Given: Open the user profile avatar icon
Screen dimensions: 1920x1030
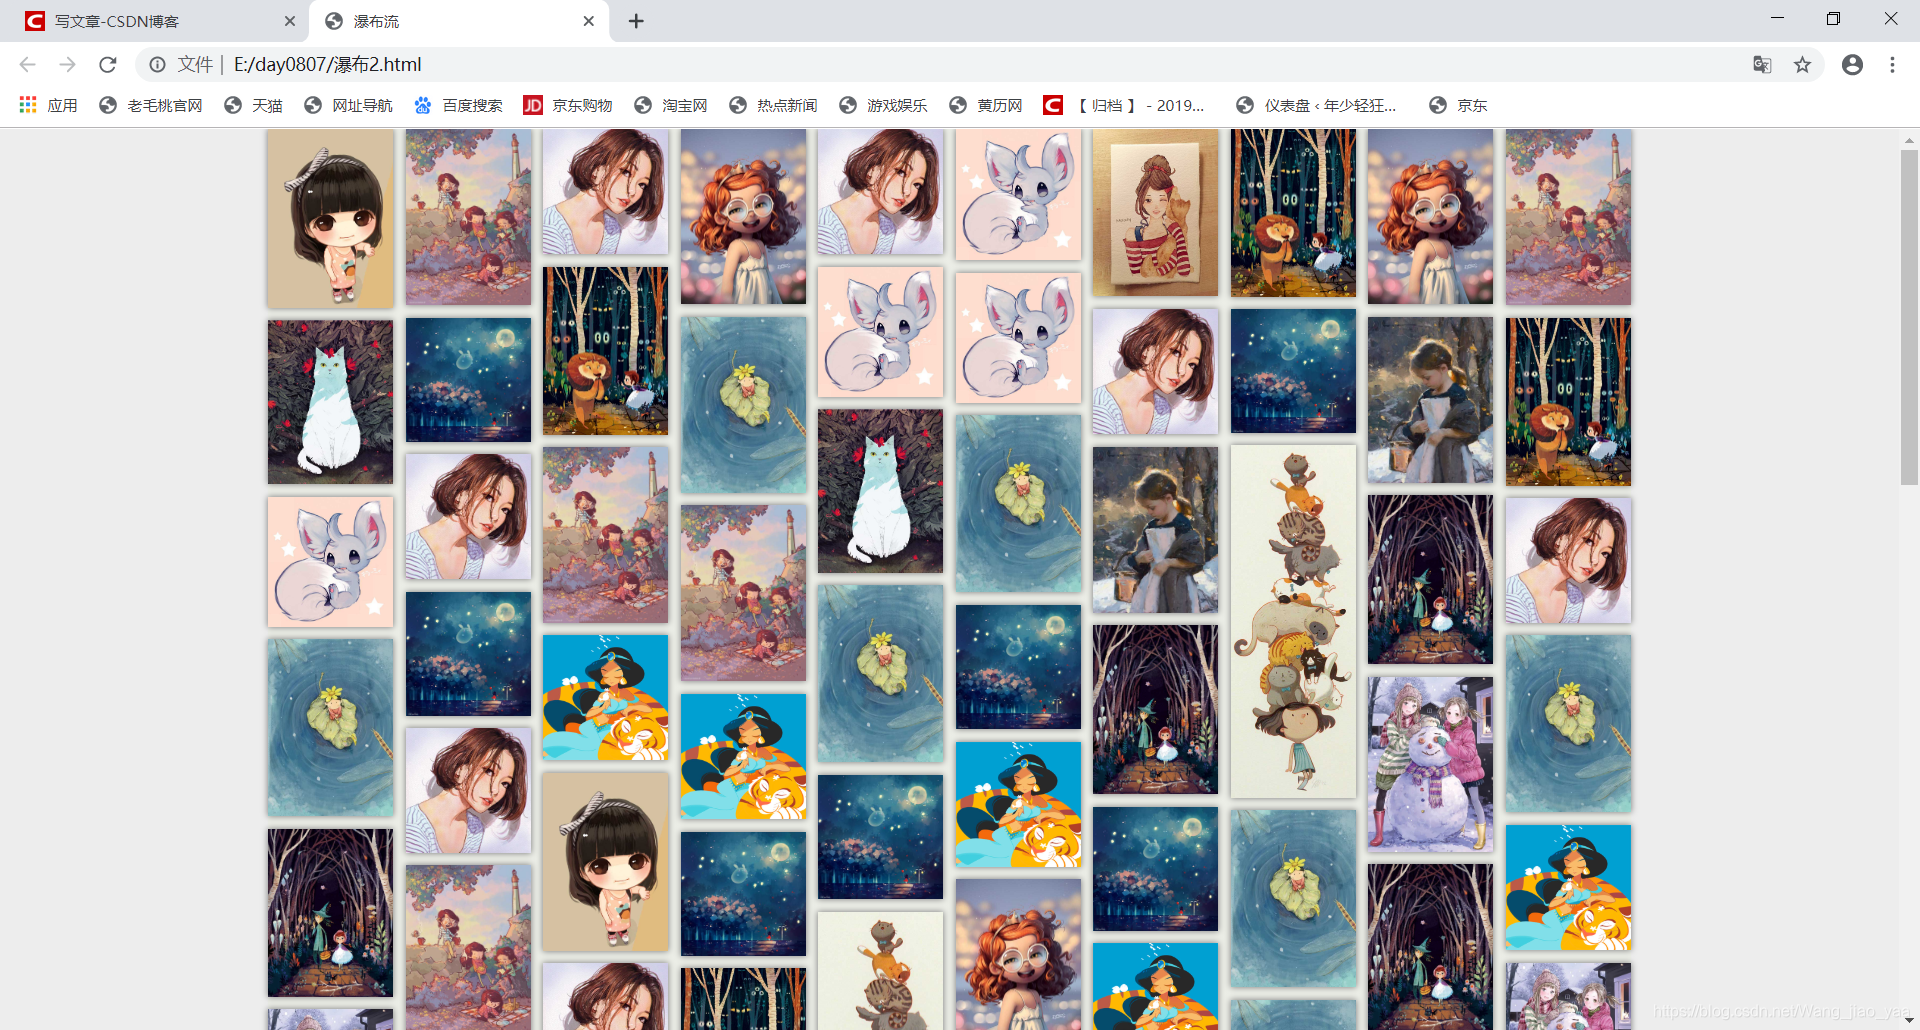Looking at the screenshot, I should (x=1852, y=65).
